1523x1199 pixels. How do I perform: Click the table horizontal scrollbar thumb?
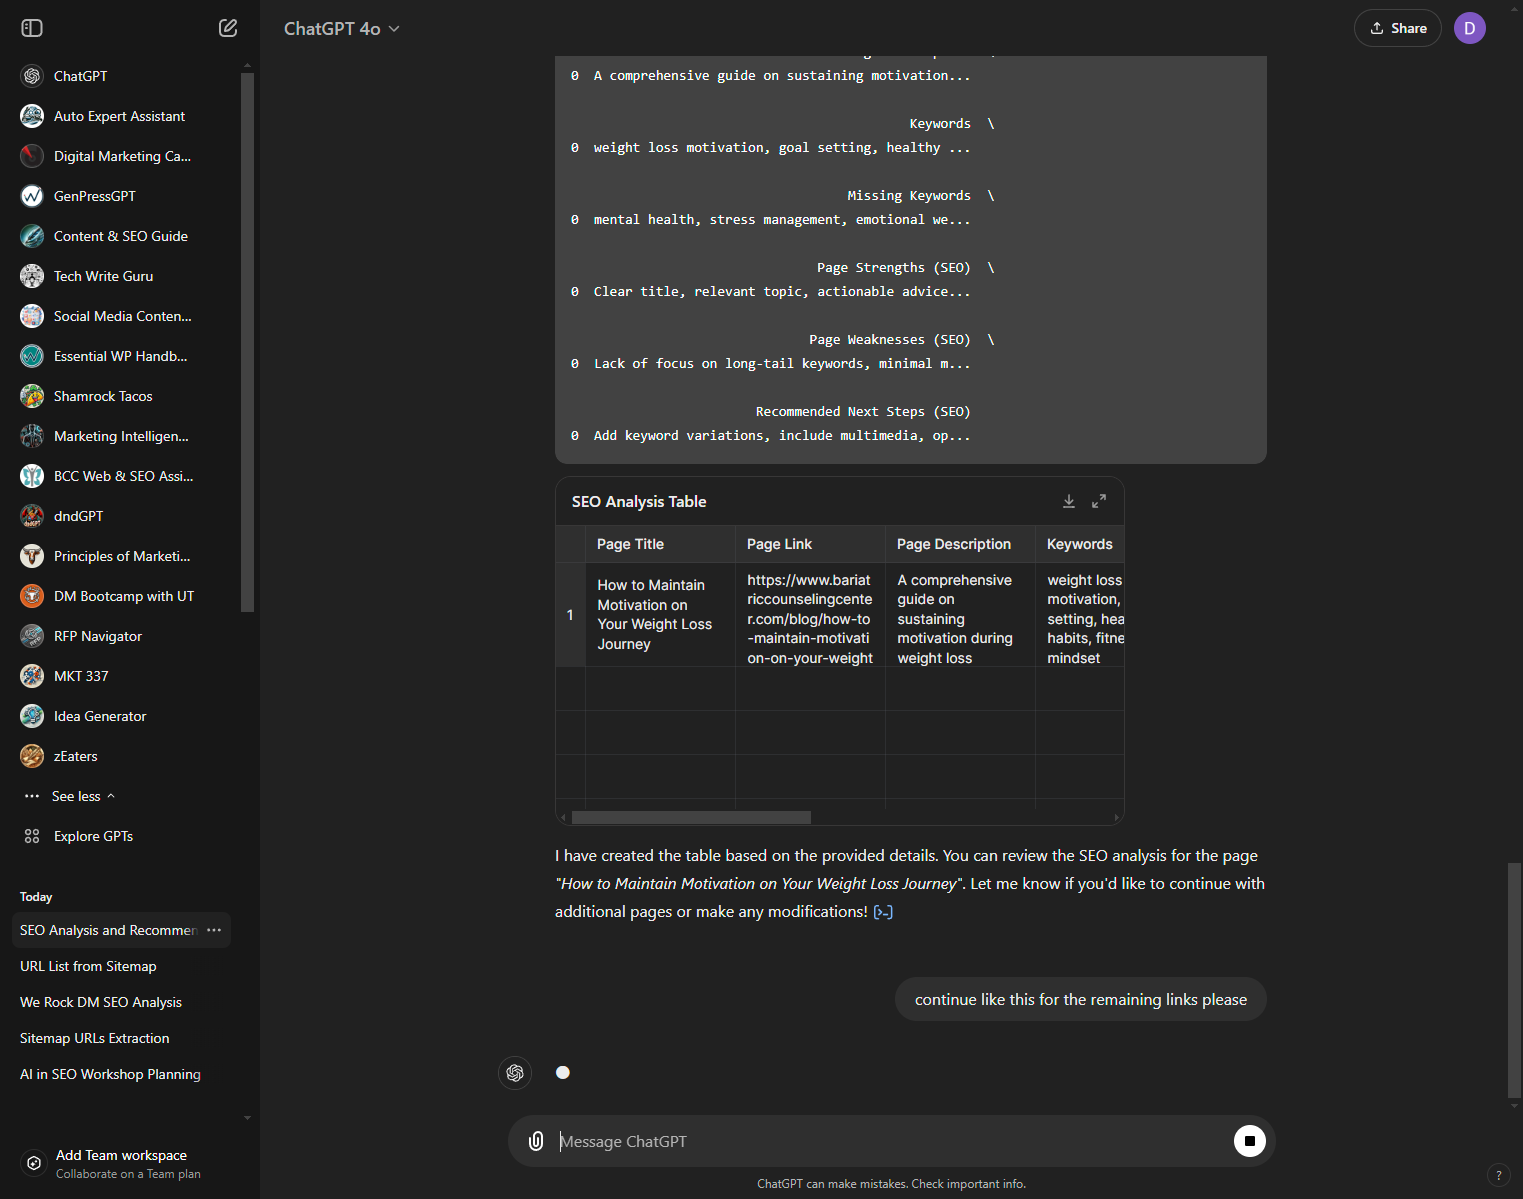tap(691, 817)
